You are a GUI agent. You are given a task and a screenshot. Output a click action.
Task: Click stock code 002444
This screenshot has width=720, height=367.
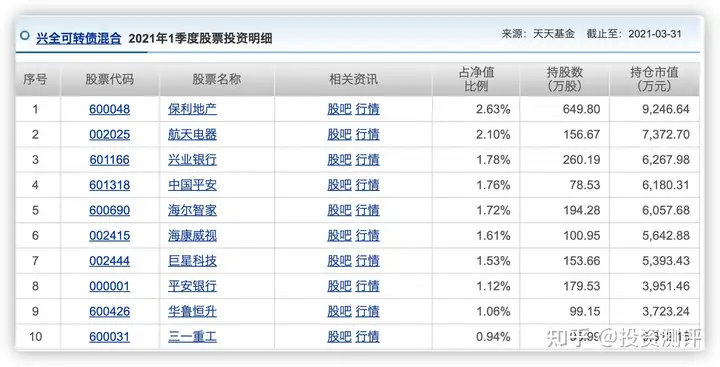click(110, 261)
